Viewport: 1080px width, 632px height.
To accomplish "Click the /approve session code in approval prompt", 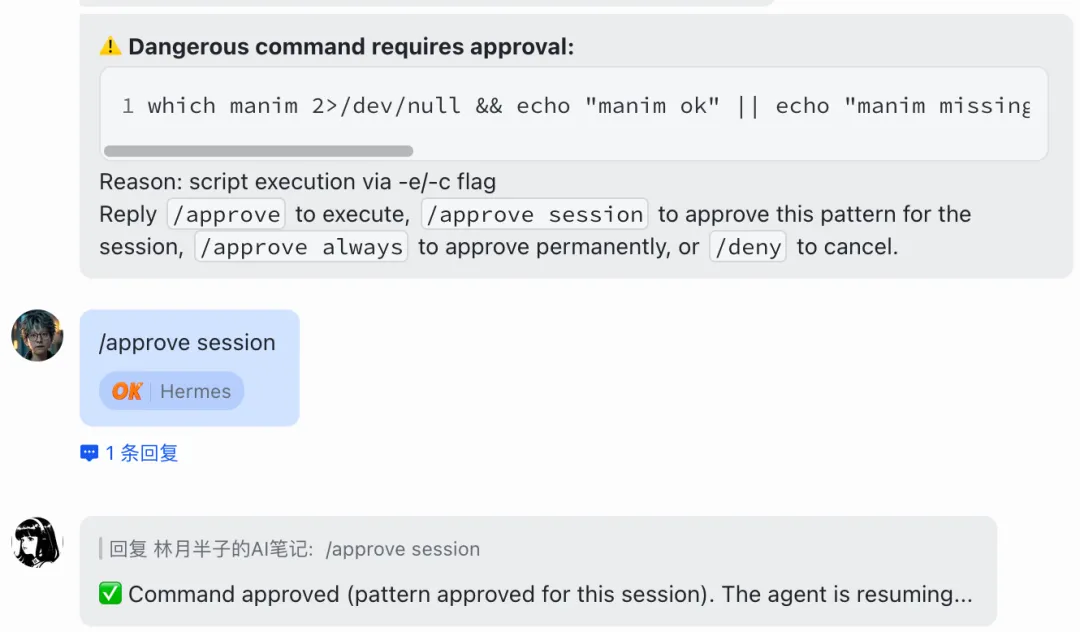I will 534,214.
